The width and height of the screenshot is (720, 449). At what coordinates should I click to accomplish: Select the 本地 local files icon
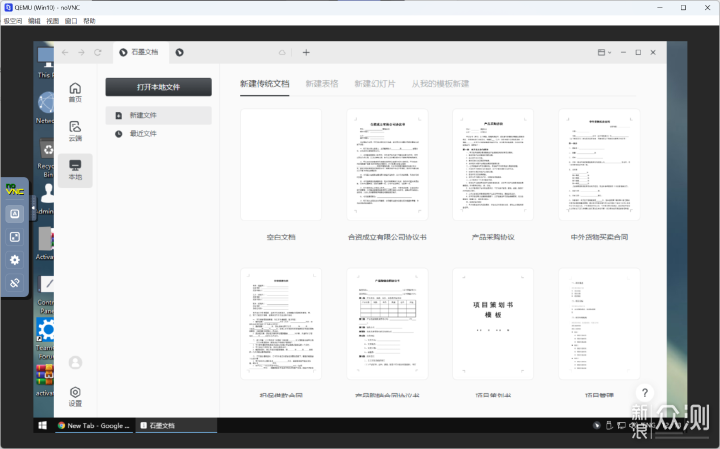[75, 169]
